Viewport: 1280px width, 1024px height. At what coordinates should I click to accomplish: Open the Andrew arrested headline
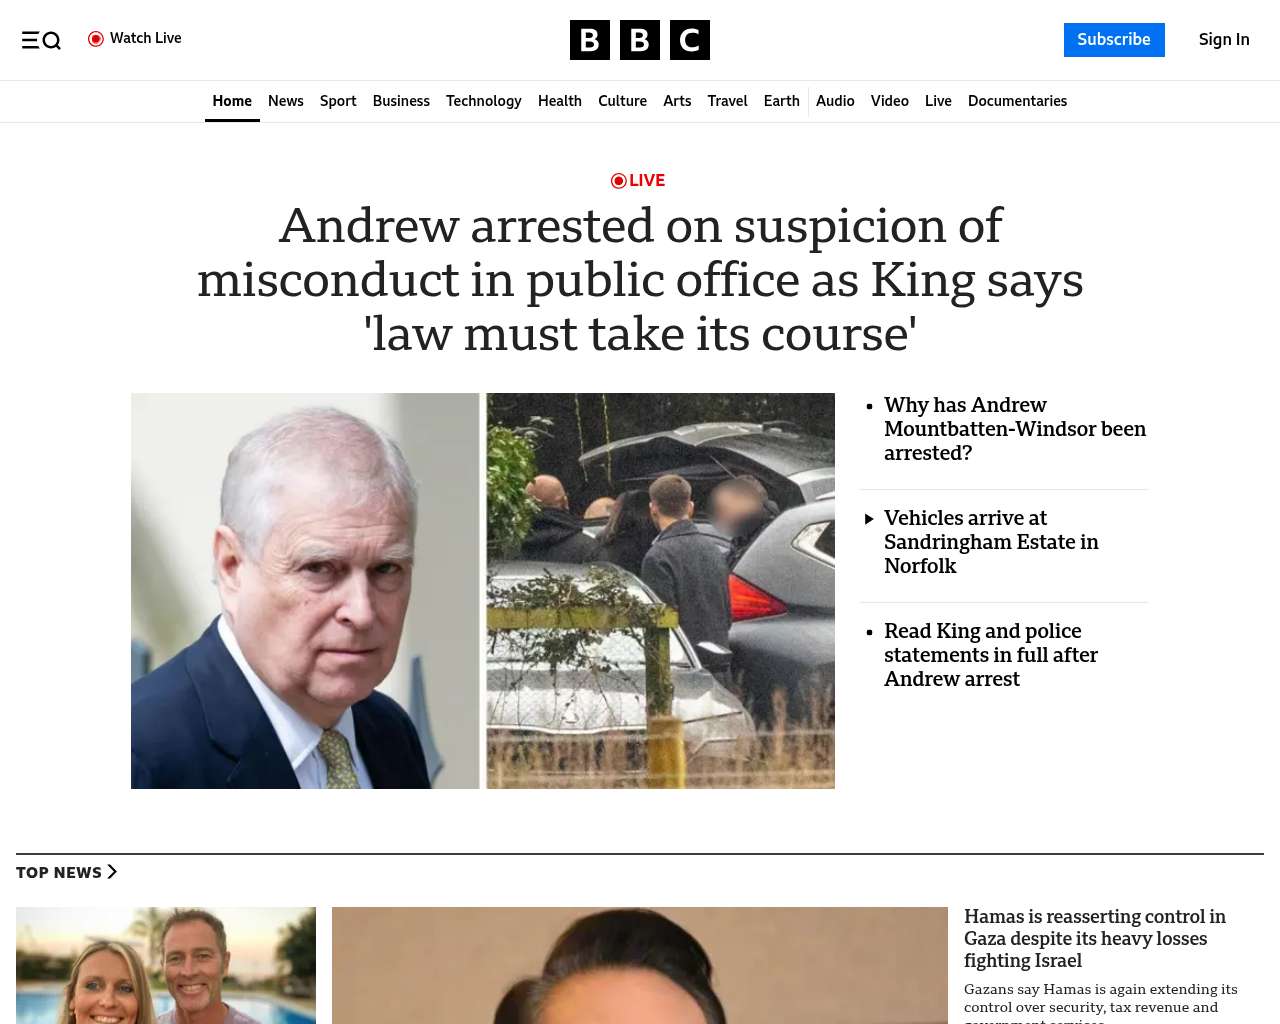click(640, 280)
